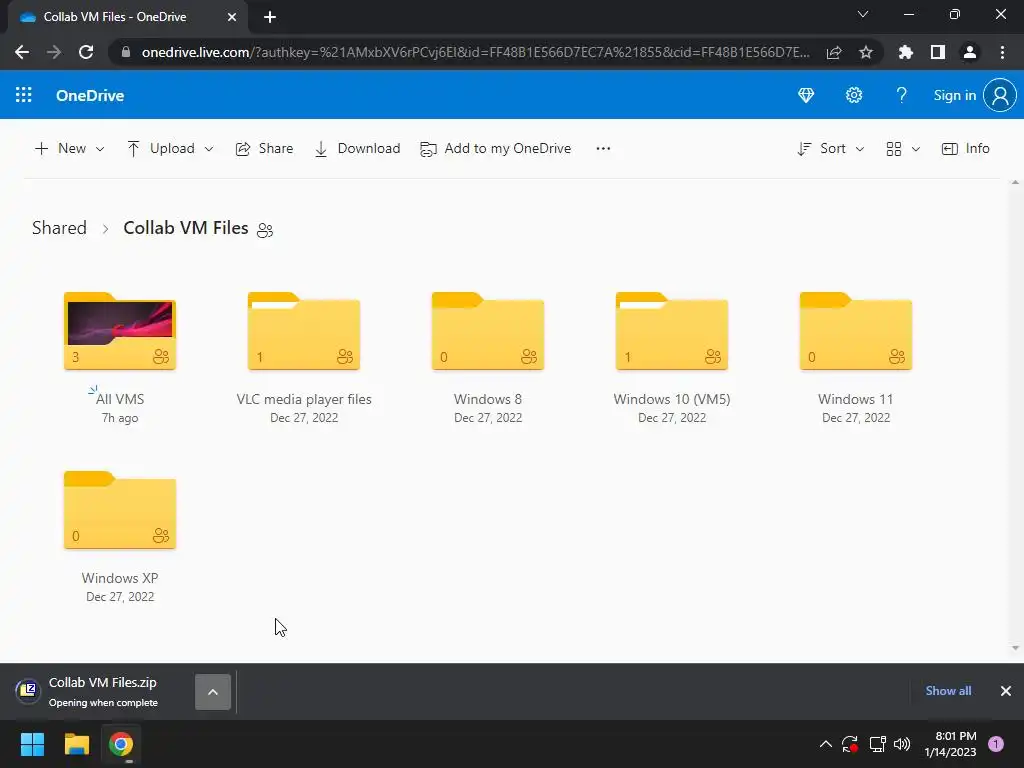
Task: Open the Chrome extensions puzzle icon
Action: [x=906, y=52]
